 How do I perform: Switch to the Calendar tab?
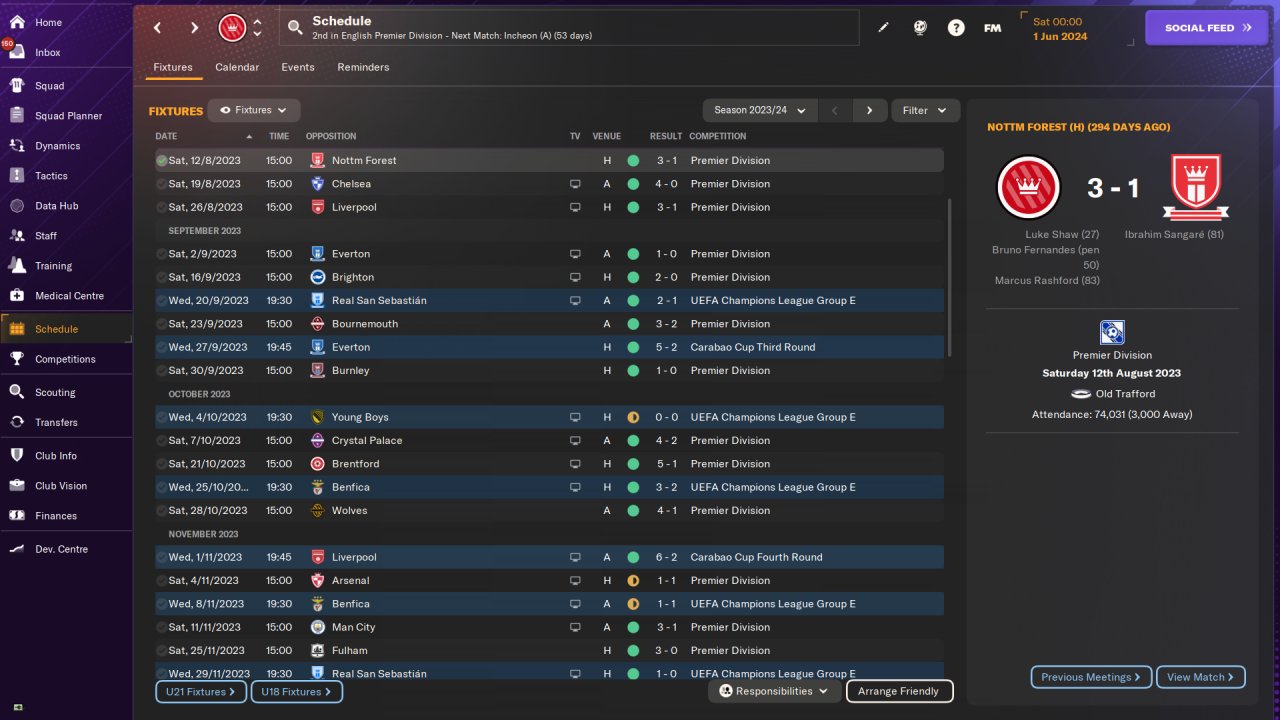pos(237,67)
